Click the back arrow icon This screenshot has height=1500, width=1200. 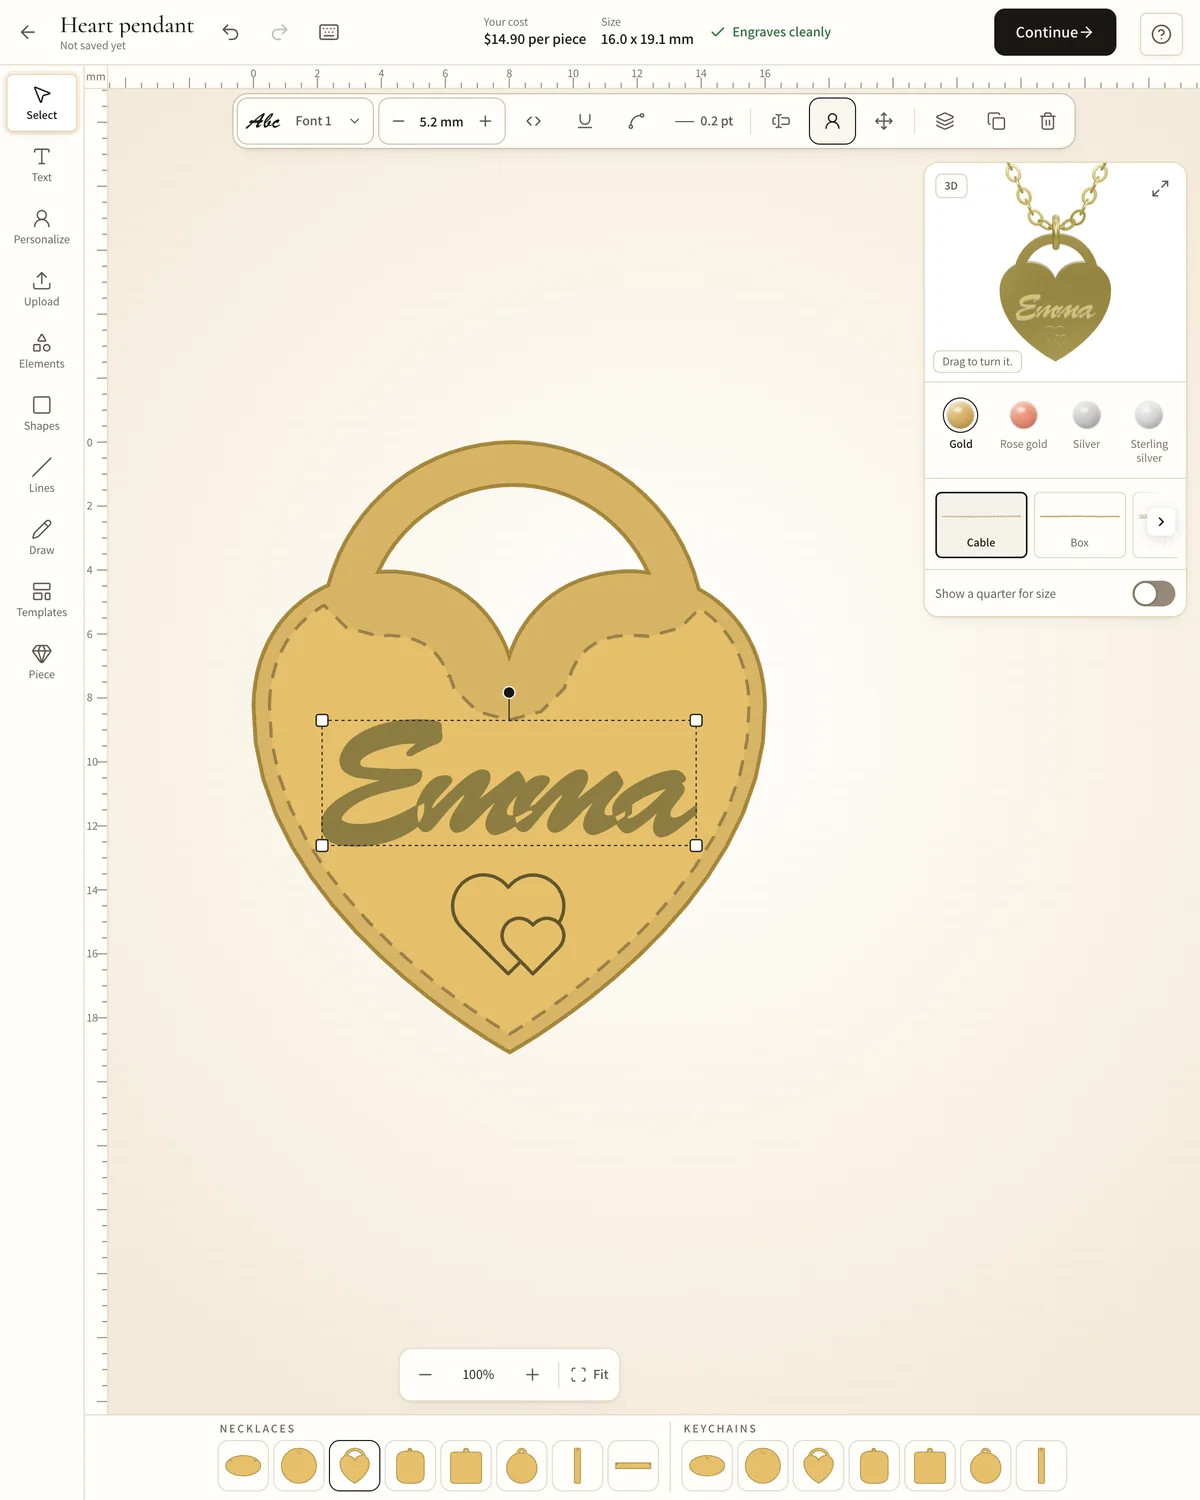click(x=28, y=32)
